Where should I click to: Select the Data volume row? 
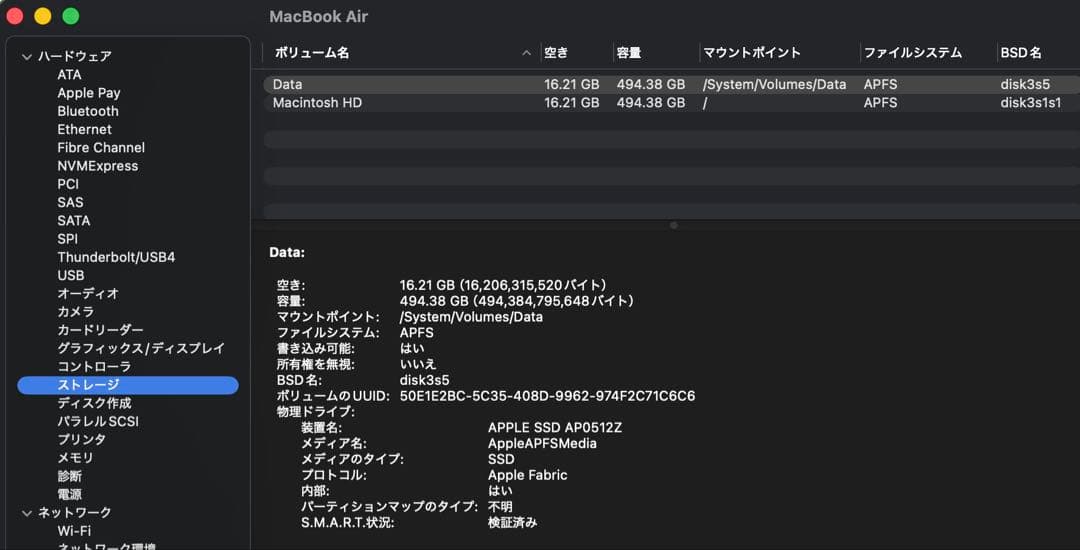672,85
